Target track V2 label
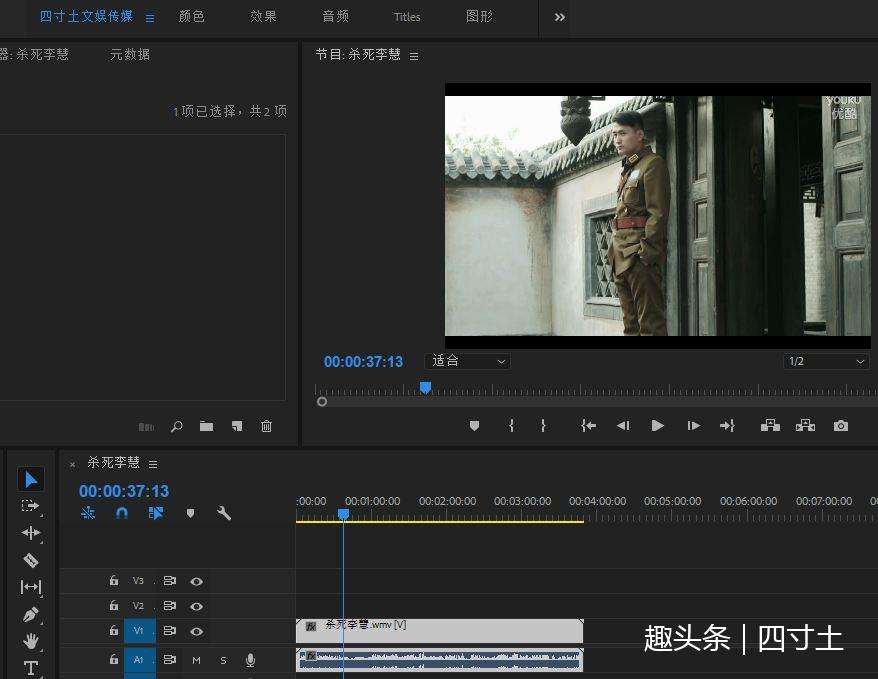Screen dimensions: 878x679 pyautogui.click(x=138, y=606)
